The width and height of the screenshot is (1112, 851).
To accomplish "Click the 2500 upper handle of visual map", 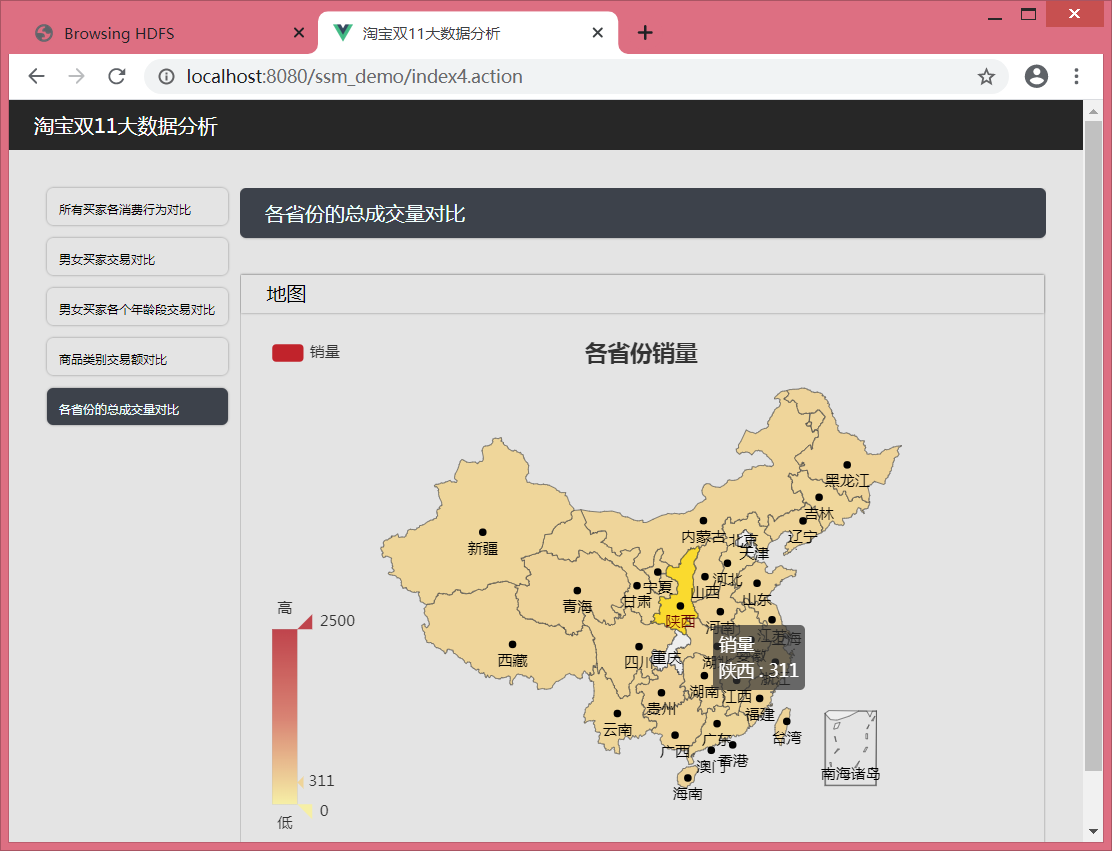I will 305,622.
